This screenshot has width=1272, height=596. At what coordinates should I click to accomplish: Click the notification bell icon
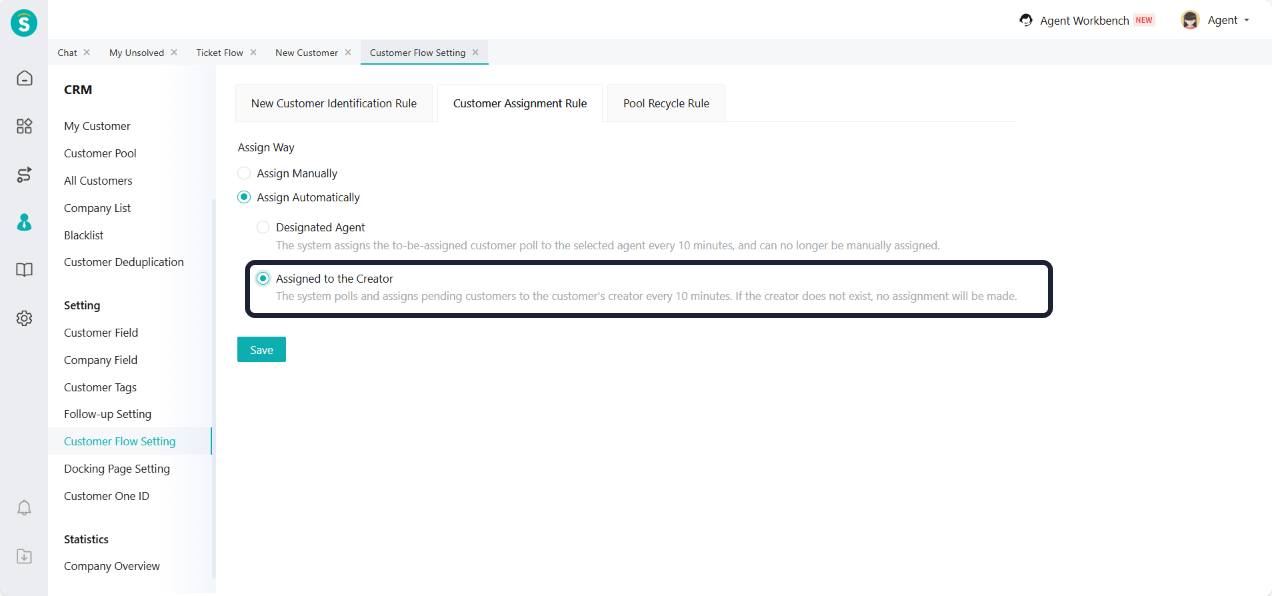[x=24, y=508]
